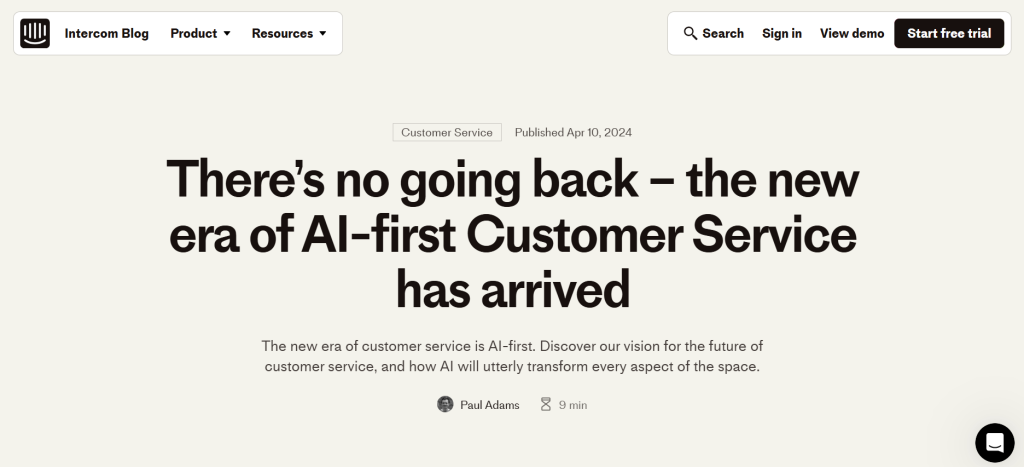The width and height of the screenshot is (1024, 467).
Task: Click the small arrow beside Resources
Action: [x=323, y=34]
